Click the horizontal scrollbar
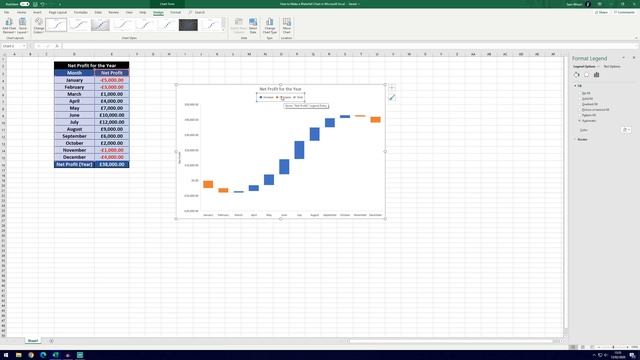This screenshot has height=360, width=640. tap(451, 341)
